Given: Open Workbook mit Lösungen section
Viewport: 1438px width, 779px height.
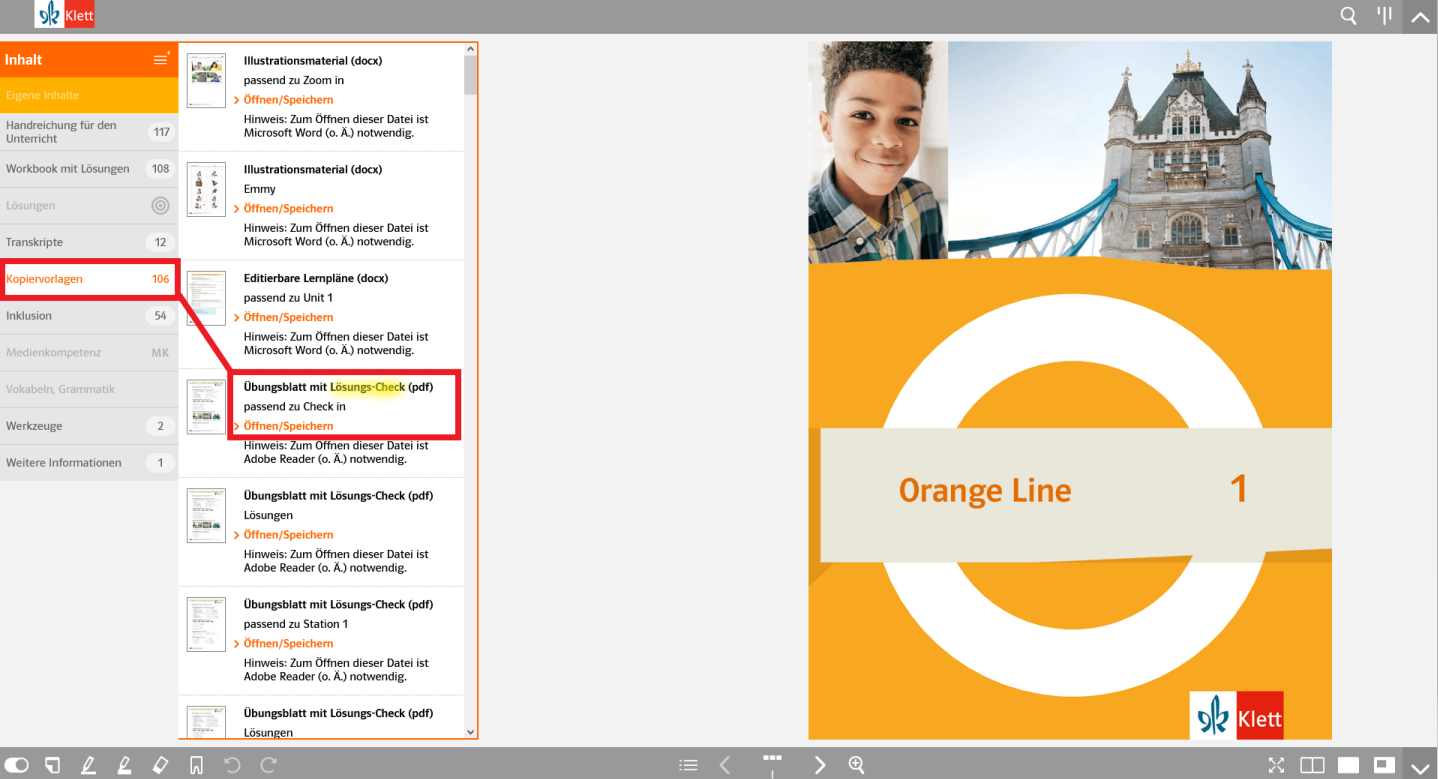Looking at the screenshot, I should point(89,169).
